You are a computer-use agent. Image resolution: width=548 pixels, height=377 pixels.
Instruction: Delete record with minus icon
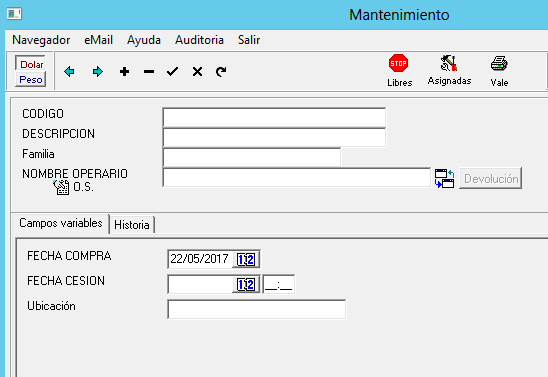[149, 72]
